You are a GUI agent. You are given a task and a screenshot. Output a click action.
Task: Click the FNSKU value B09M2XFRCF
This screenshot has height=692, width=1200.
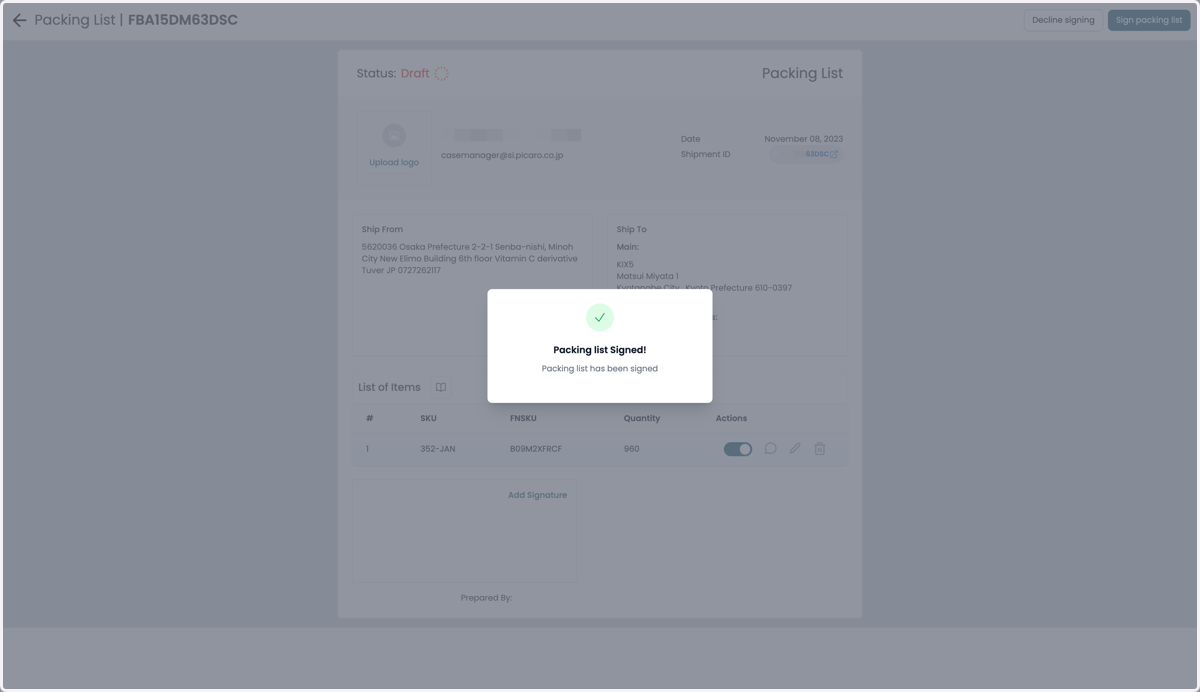pos(536,449)
